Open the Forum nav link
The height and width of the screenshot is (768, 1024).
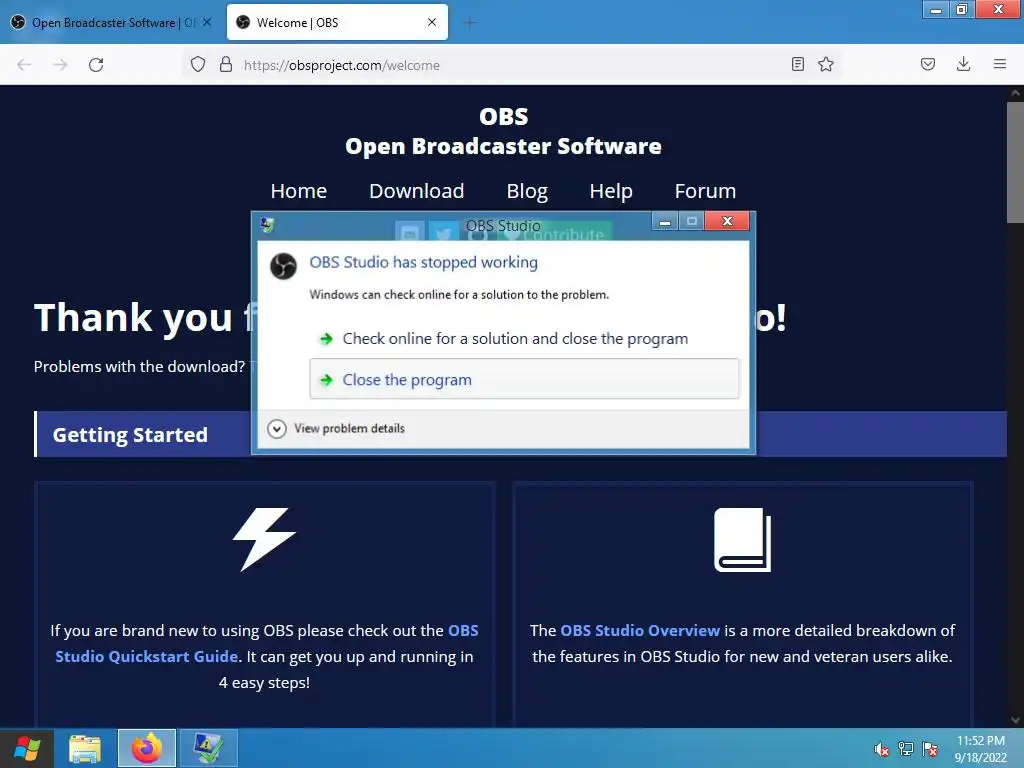click(x=705, y=191)
